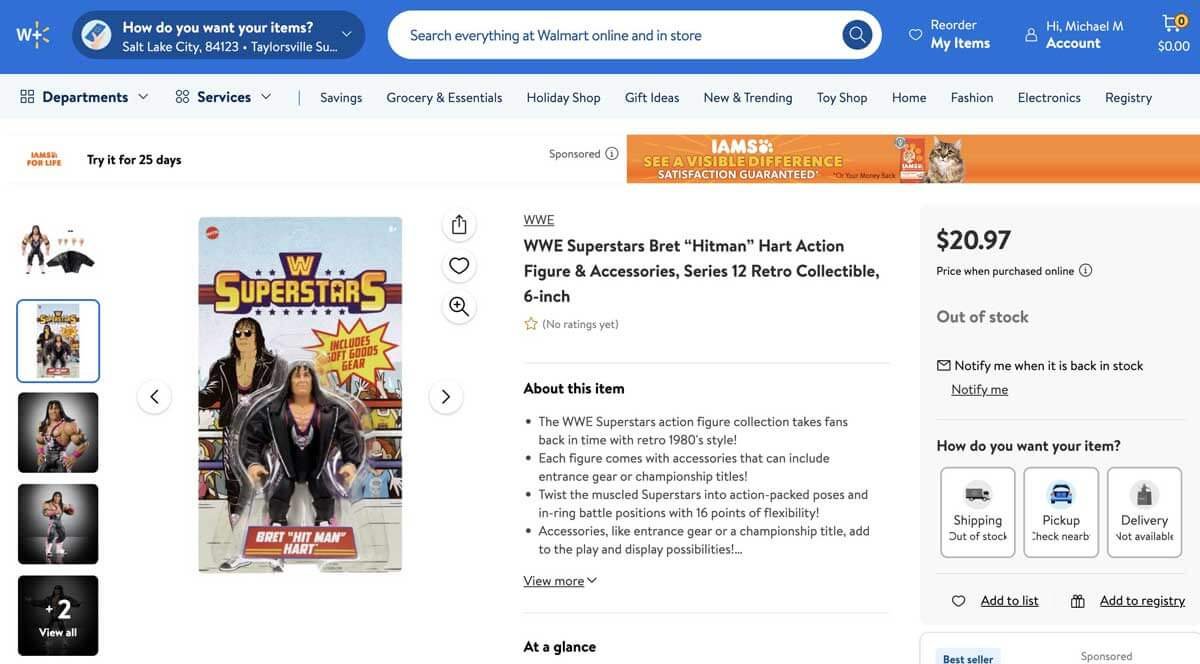1200x664 pixels.
Task: Click the Notify me link
Action: [x=979, y=388]
